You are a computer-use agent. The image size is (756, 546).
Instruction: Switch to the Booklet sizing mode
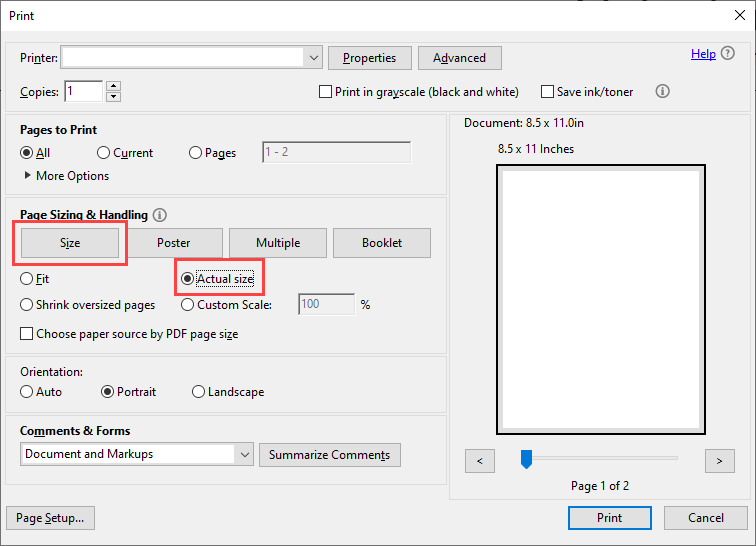point(382,243)
